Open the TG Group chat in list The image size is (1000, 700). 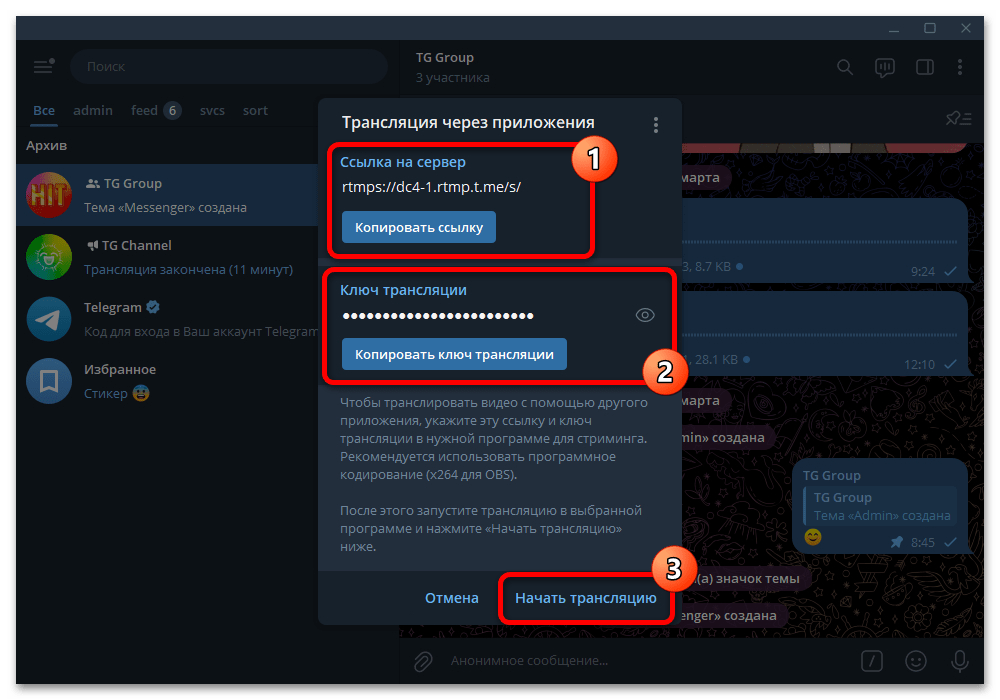click(x=167, y=195)
